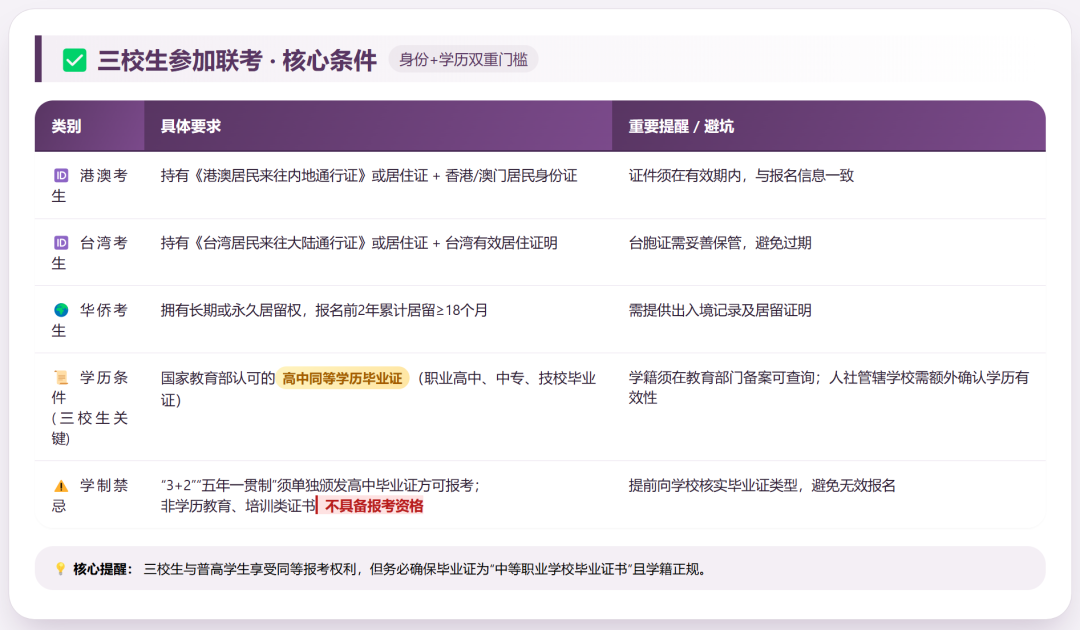Click the yellow highlighted 高中同等学历毕业证 text
1080x630 pixels.
point(342,378)
